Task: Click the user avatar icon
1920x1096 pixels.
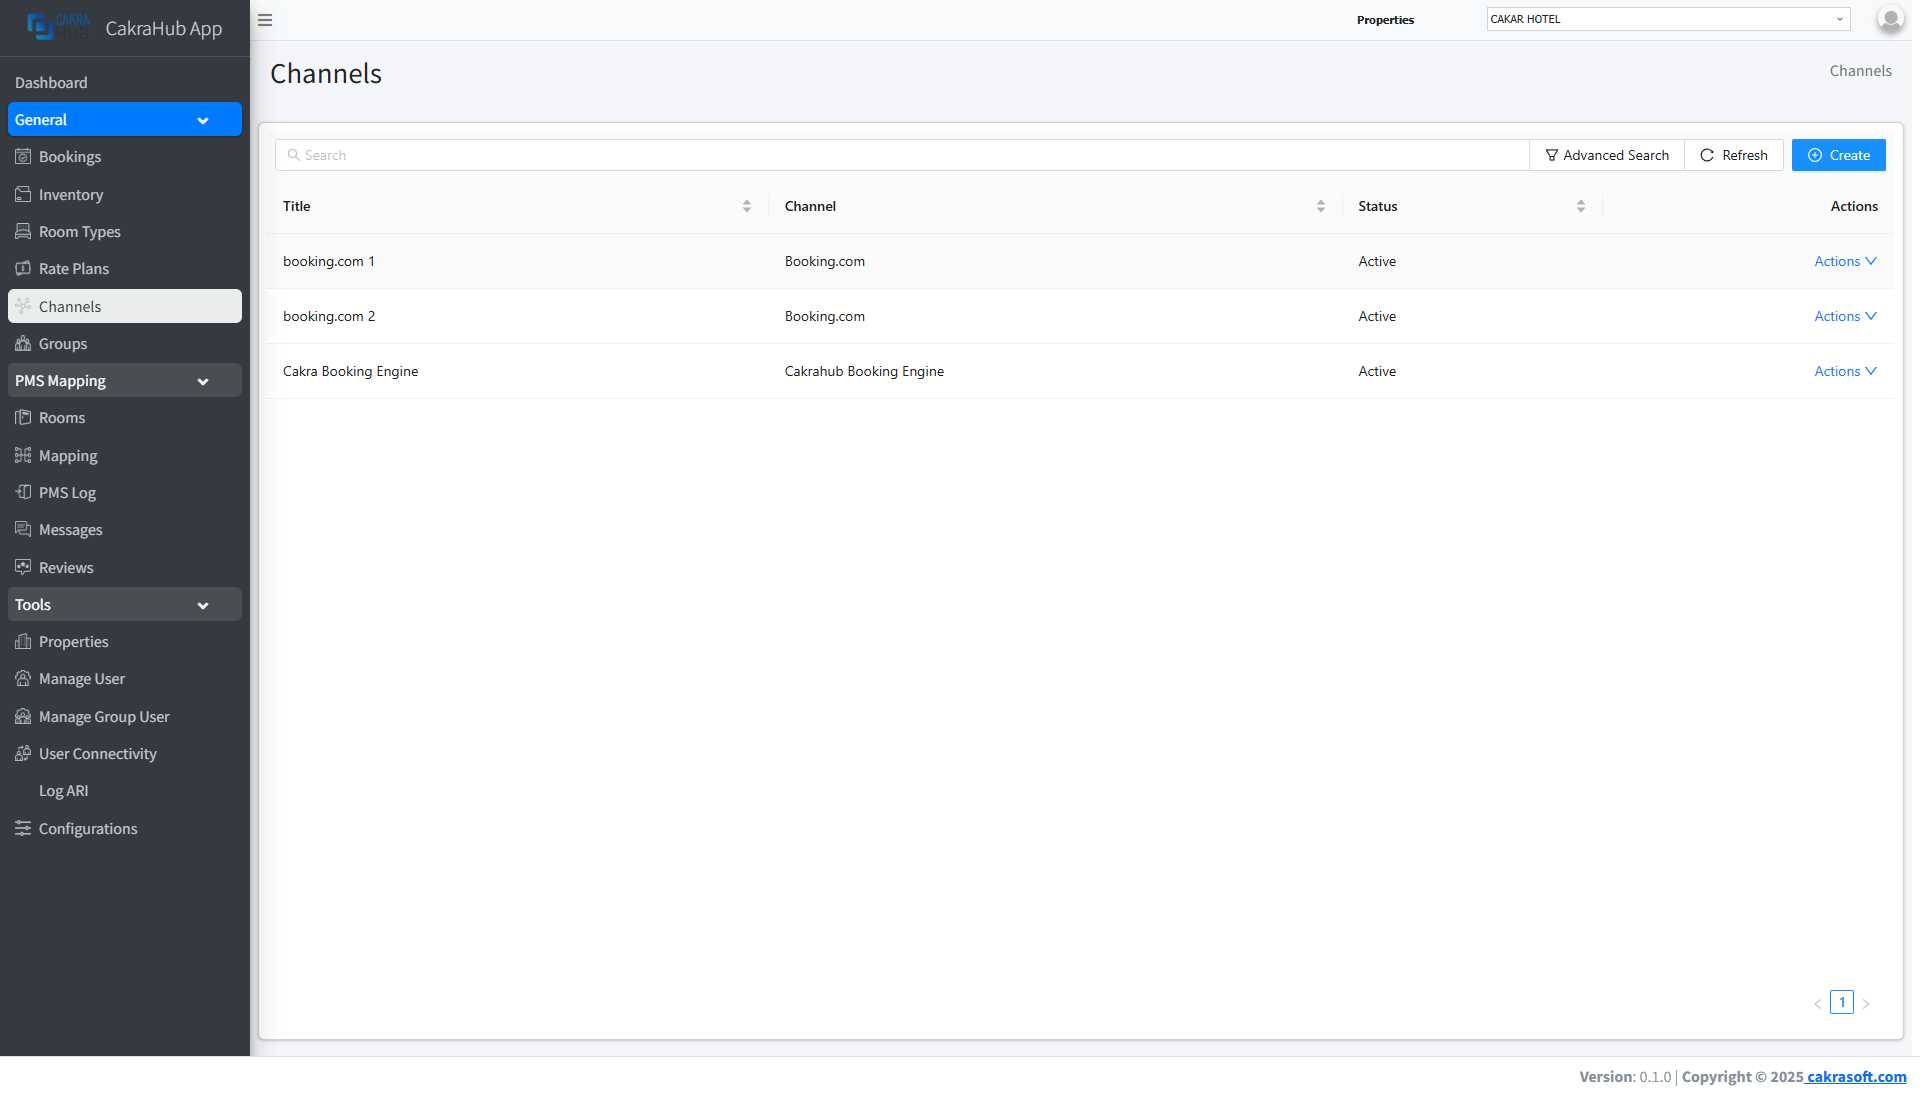Action: pos(1889,19)
